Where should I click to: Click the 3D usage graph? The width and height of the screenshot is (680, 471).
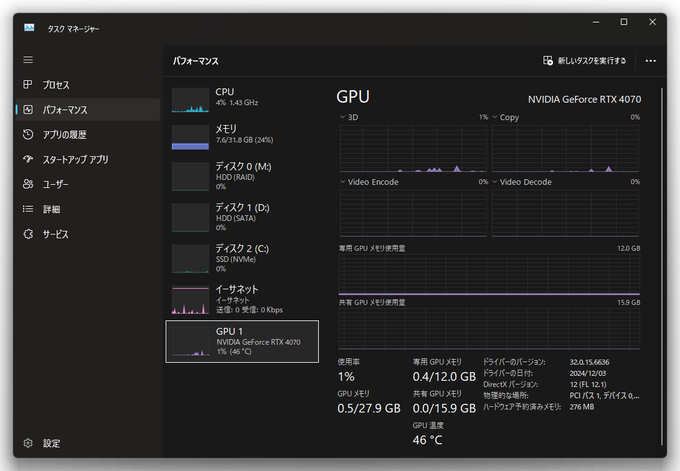tap(413, 148)
